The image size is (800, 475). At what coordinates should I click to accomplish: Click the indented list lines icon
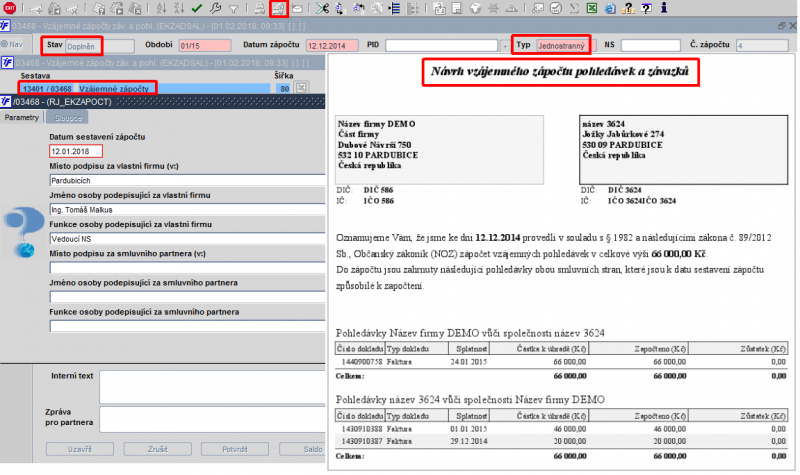coord(394,8)
